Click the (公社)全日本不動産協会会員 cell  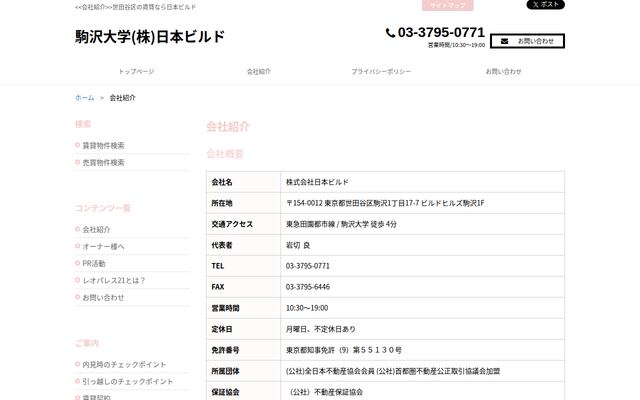pos(422,371)
